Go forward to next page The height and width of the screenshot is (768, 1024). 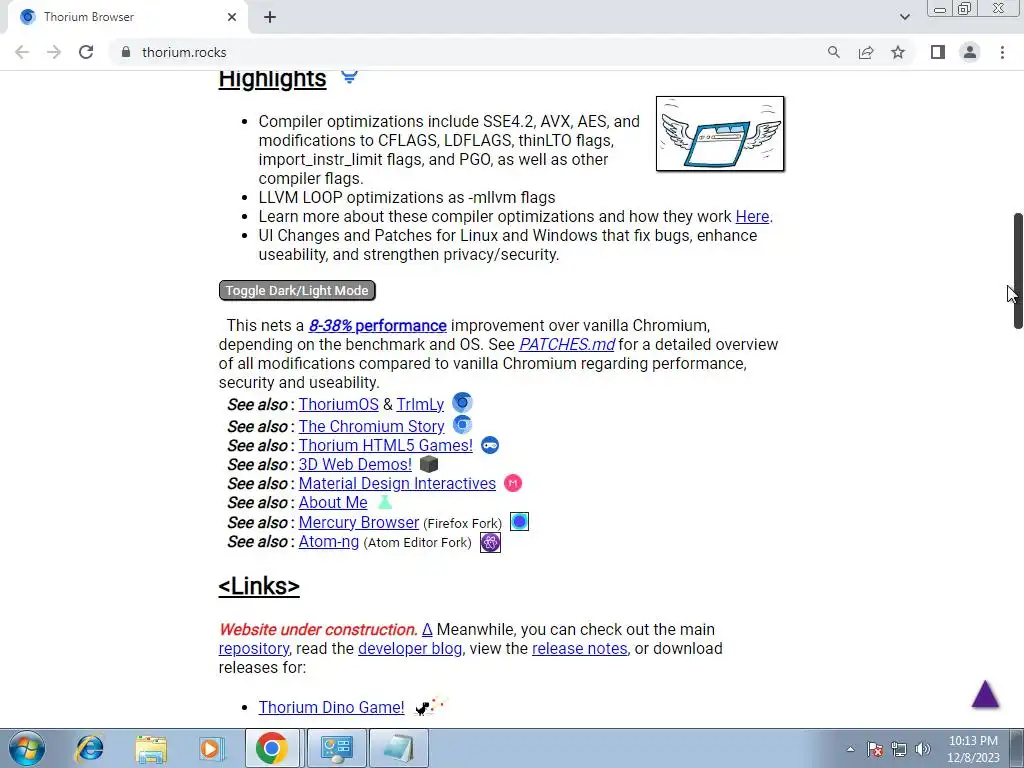(54, 52)
